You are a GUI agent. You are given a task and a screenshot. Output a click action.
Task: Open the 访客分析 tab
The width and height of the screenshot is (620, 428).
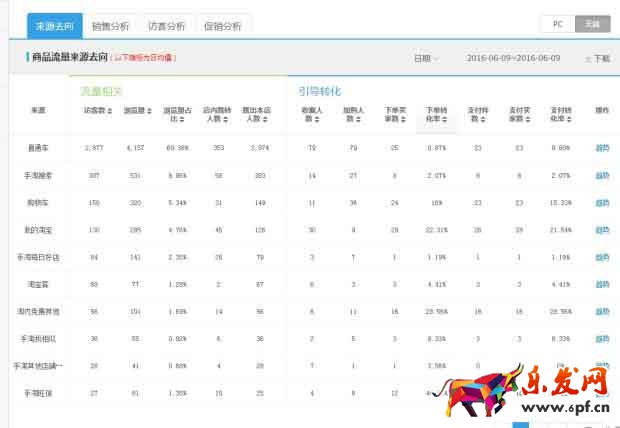point(166,25)
